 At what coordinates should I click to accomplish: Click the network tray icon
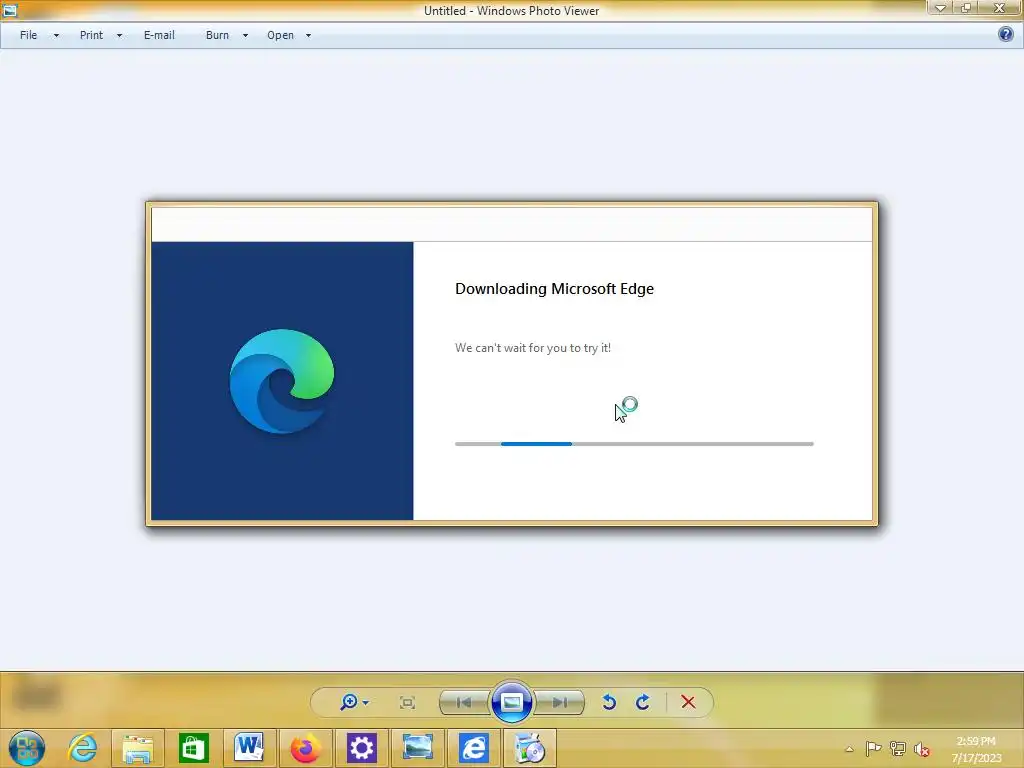pyautogui.click(x=897, y=748)
